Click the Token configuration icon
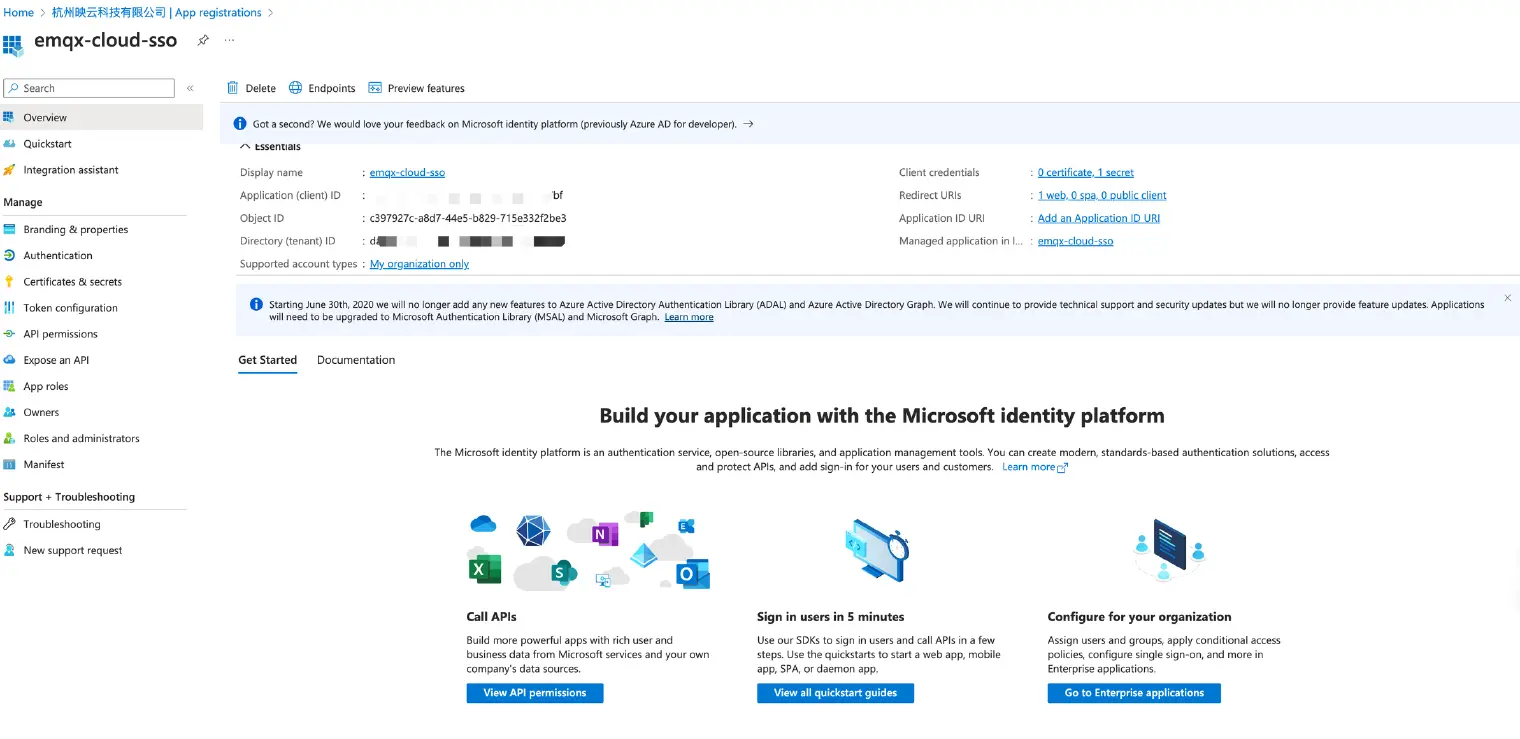 pyautogui.click(x=9, y=308)
